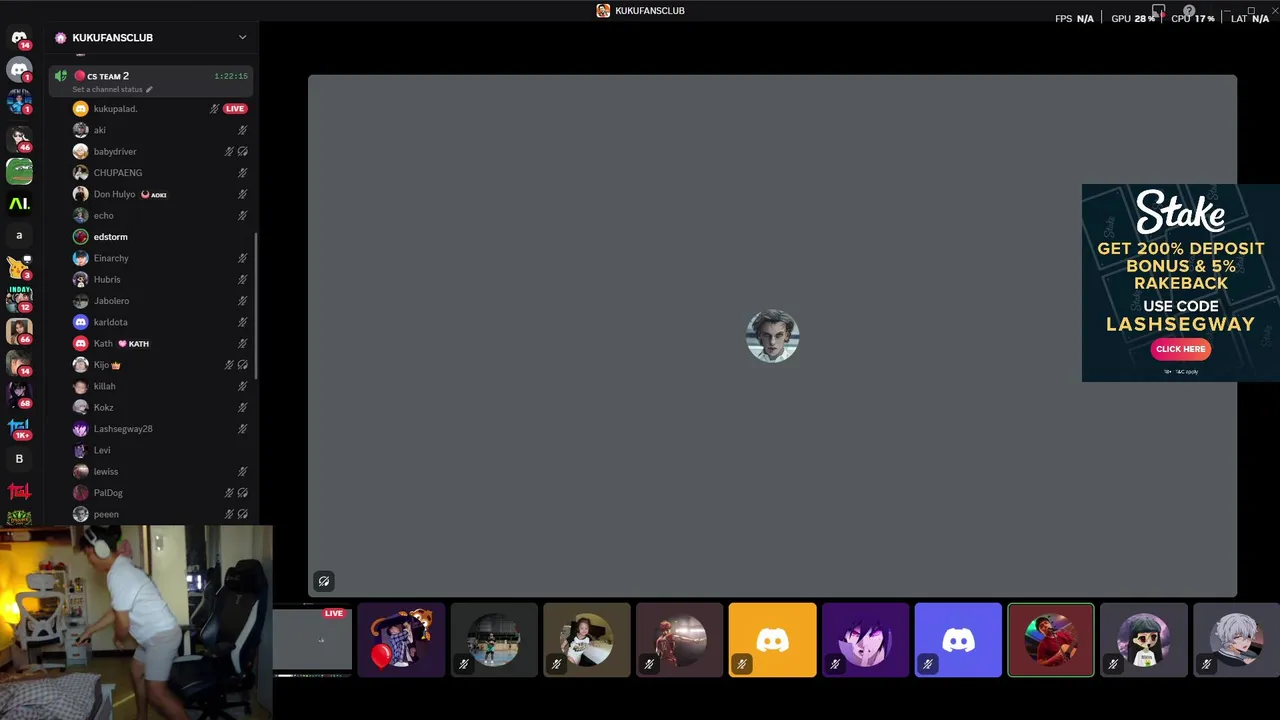Click the FPS N/A readout
This screenshot has width=1280, height=720.
[1074, 18]
